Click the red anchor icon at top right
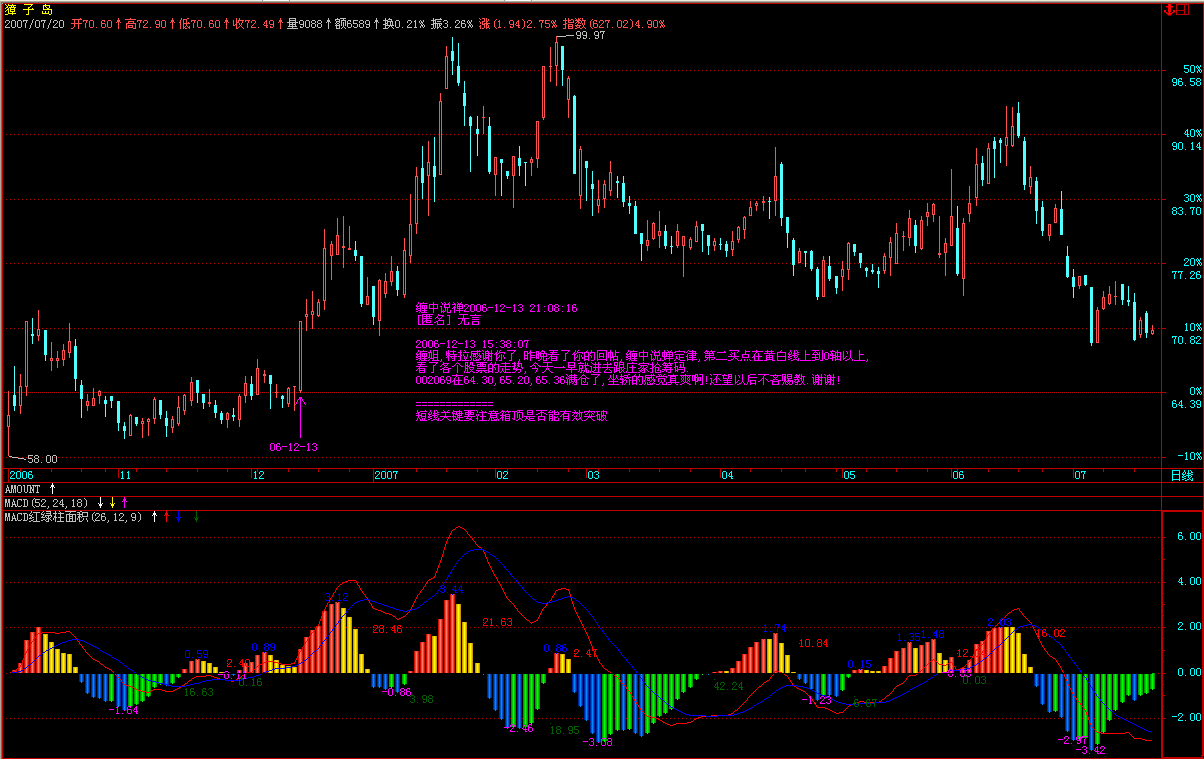The width and height of the screenshot is (1204, 759). point(1169,9)
